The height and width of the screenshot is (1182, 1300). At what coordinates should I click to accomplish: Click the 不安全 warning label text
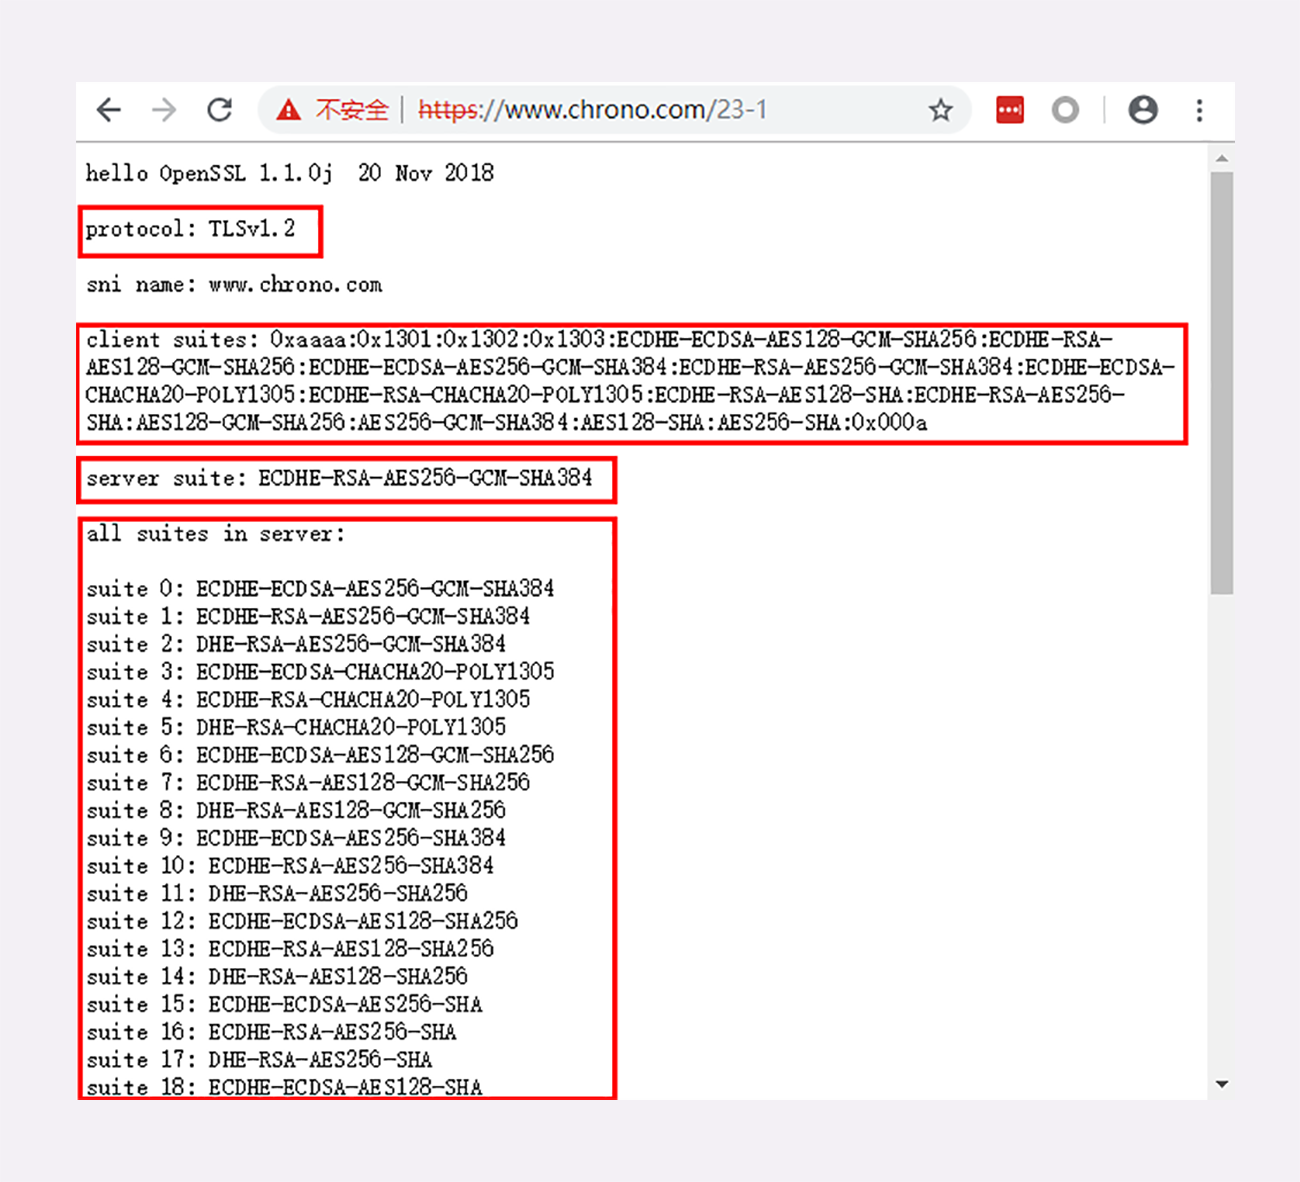(x=351, y=110)
